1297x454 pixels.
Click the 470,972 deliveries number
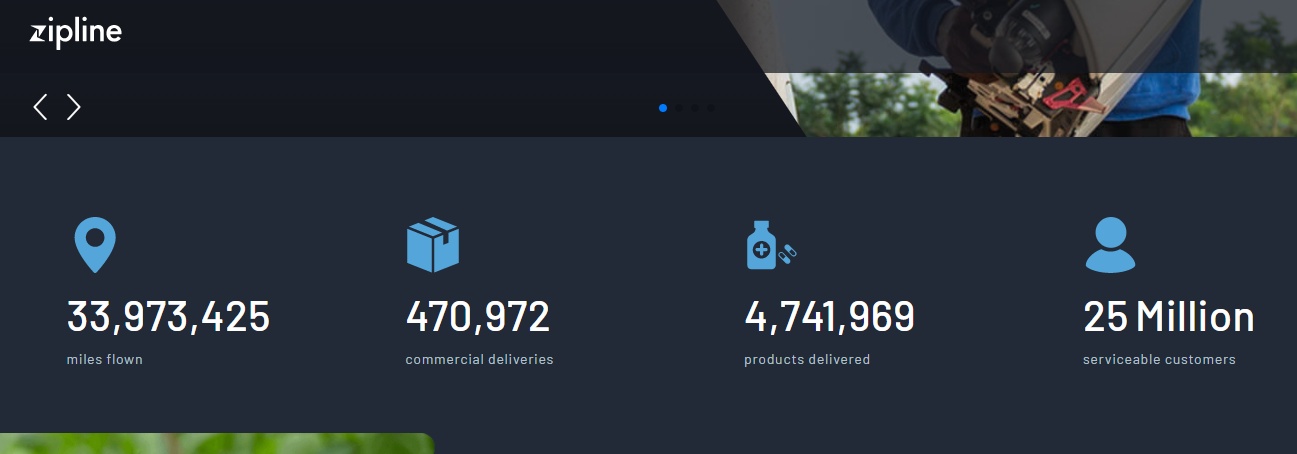click(478, 317)
